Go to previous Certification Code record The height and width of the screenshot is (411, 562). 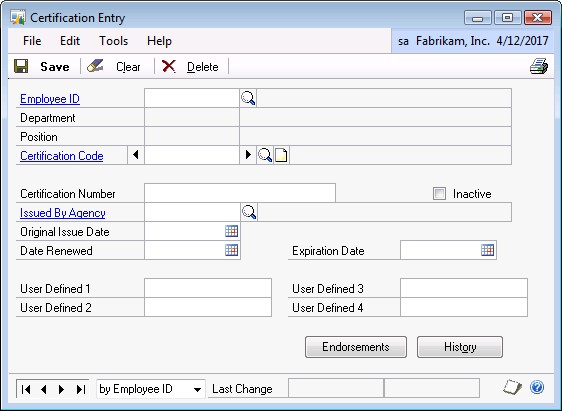(x=136, y=155)
